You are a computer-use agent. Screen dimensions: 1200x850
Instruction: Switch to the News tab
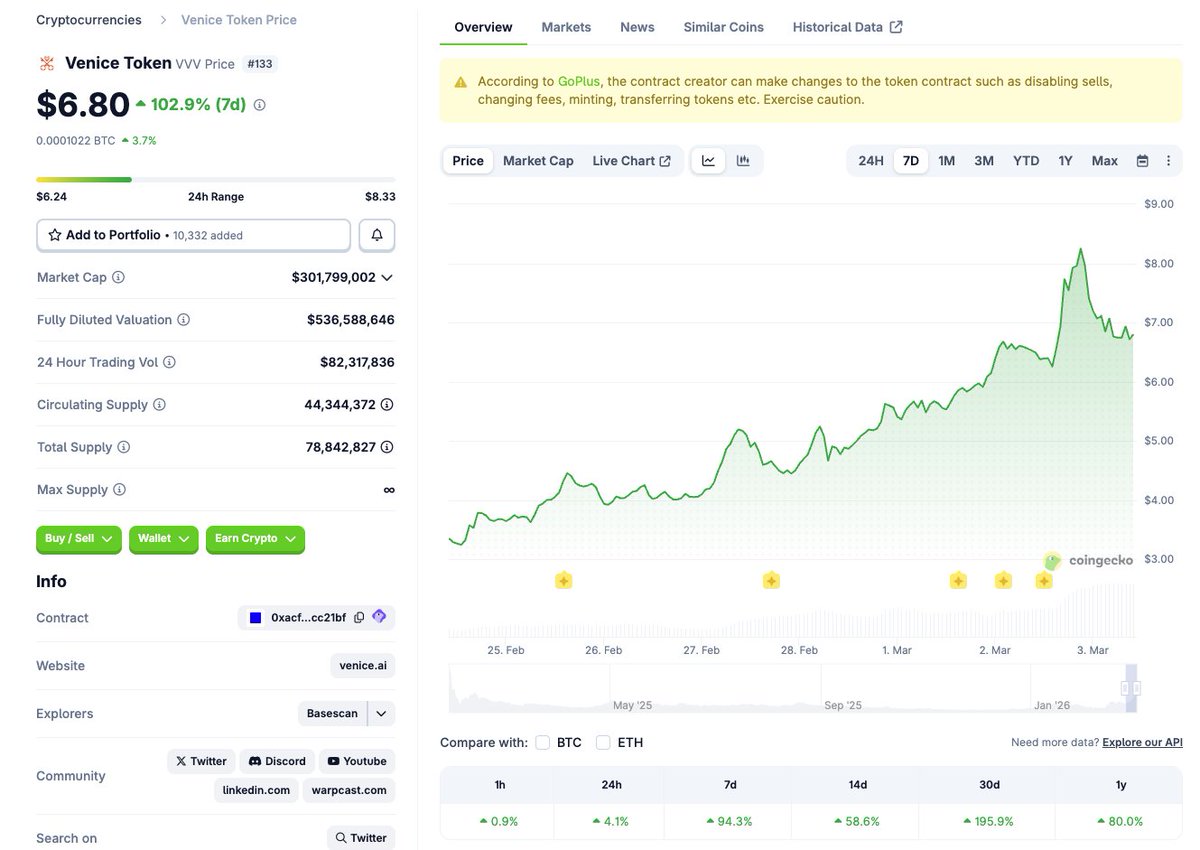[x=637, y=27]
